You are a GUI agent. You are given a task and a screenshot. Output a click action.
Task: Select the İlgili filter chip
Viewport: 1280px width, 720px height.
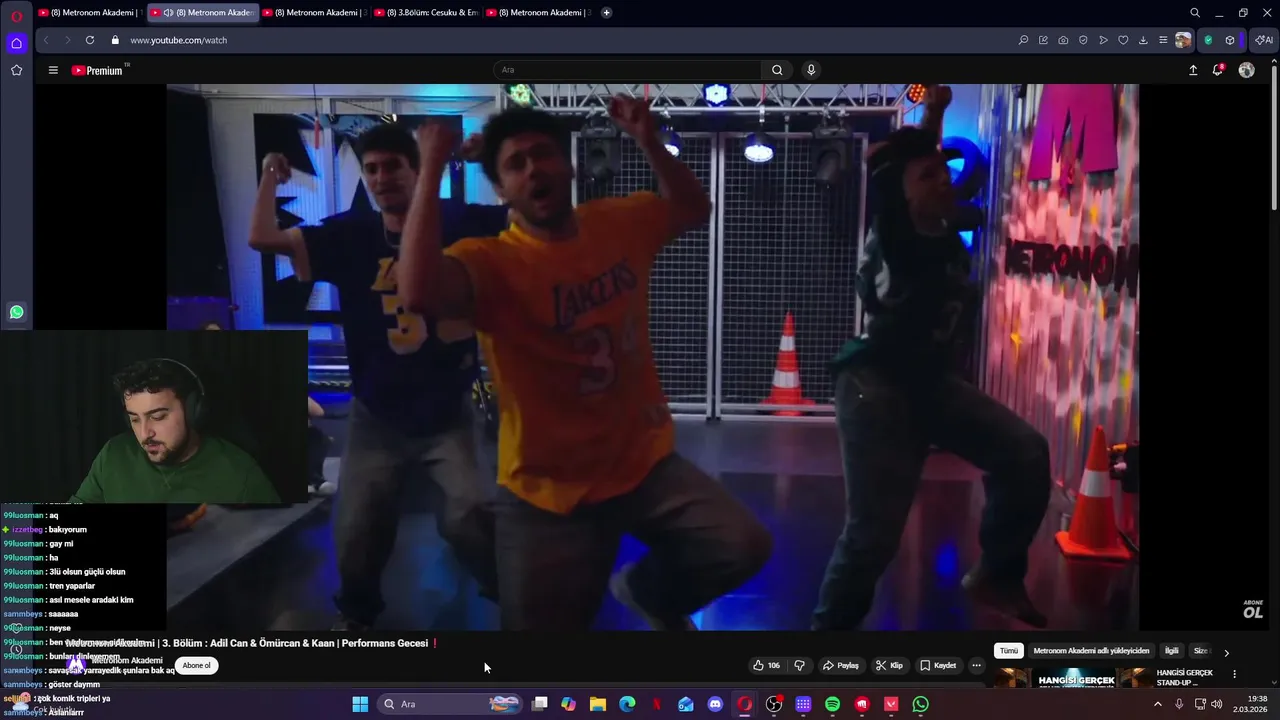coord(1171,651)
